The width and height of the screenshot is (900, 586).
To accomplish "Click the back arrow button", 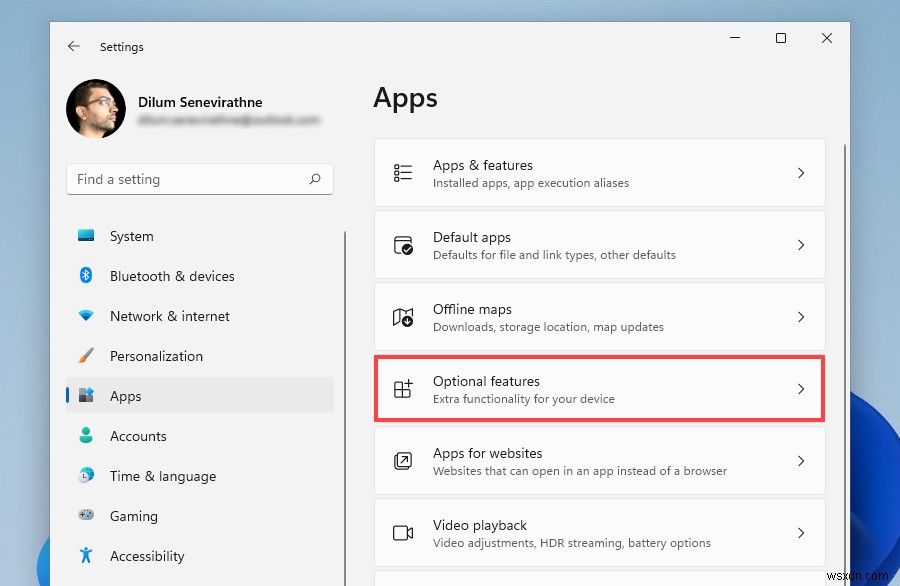I will (75, 46).
